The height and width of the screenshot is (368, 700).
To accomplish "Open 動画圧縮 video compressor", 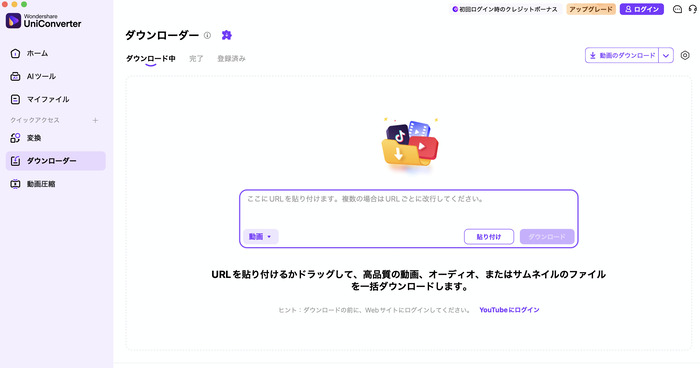I will [x=56, y=184].
